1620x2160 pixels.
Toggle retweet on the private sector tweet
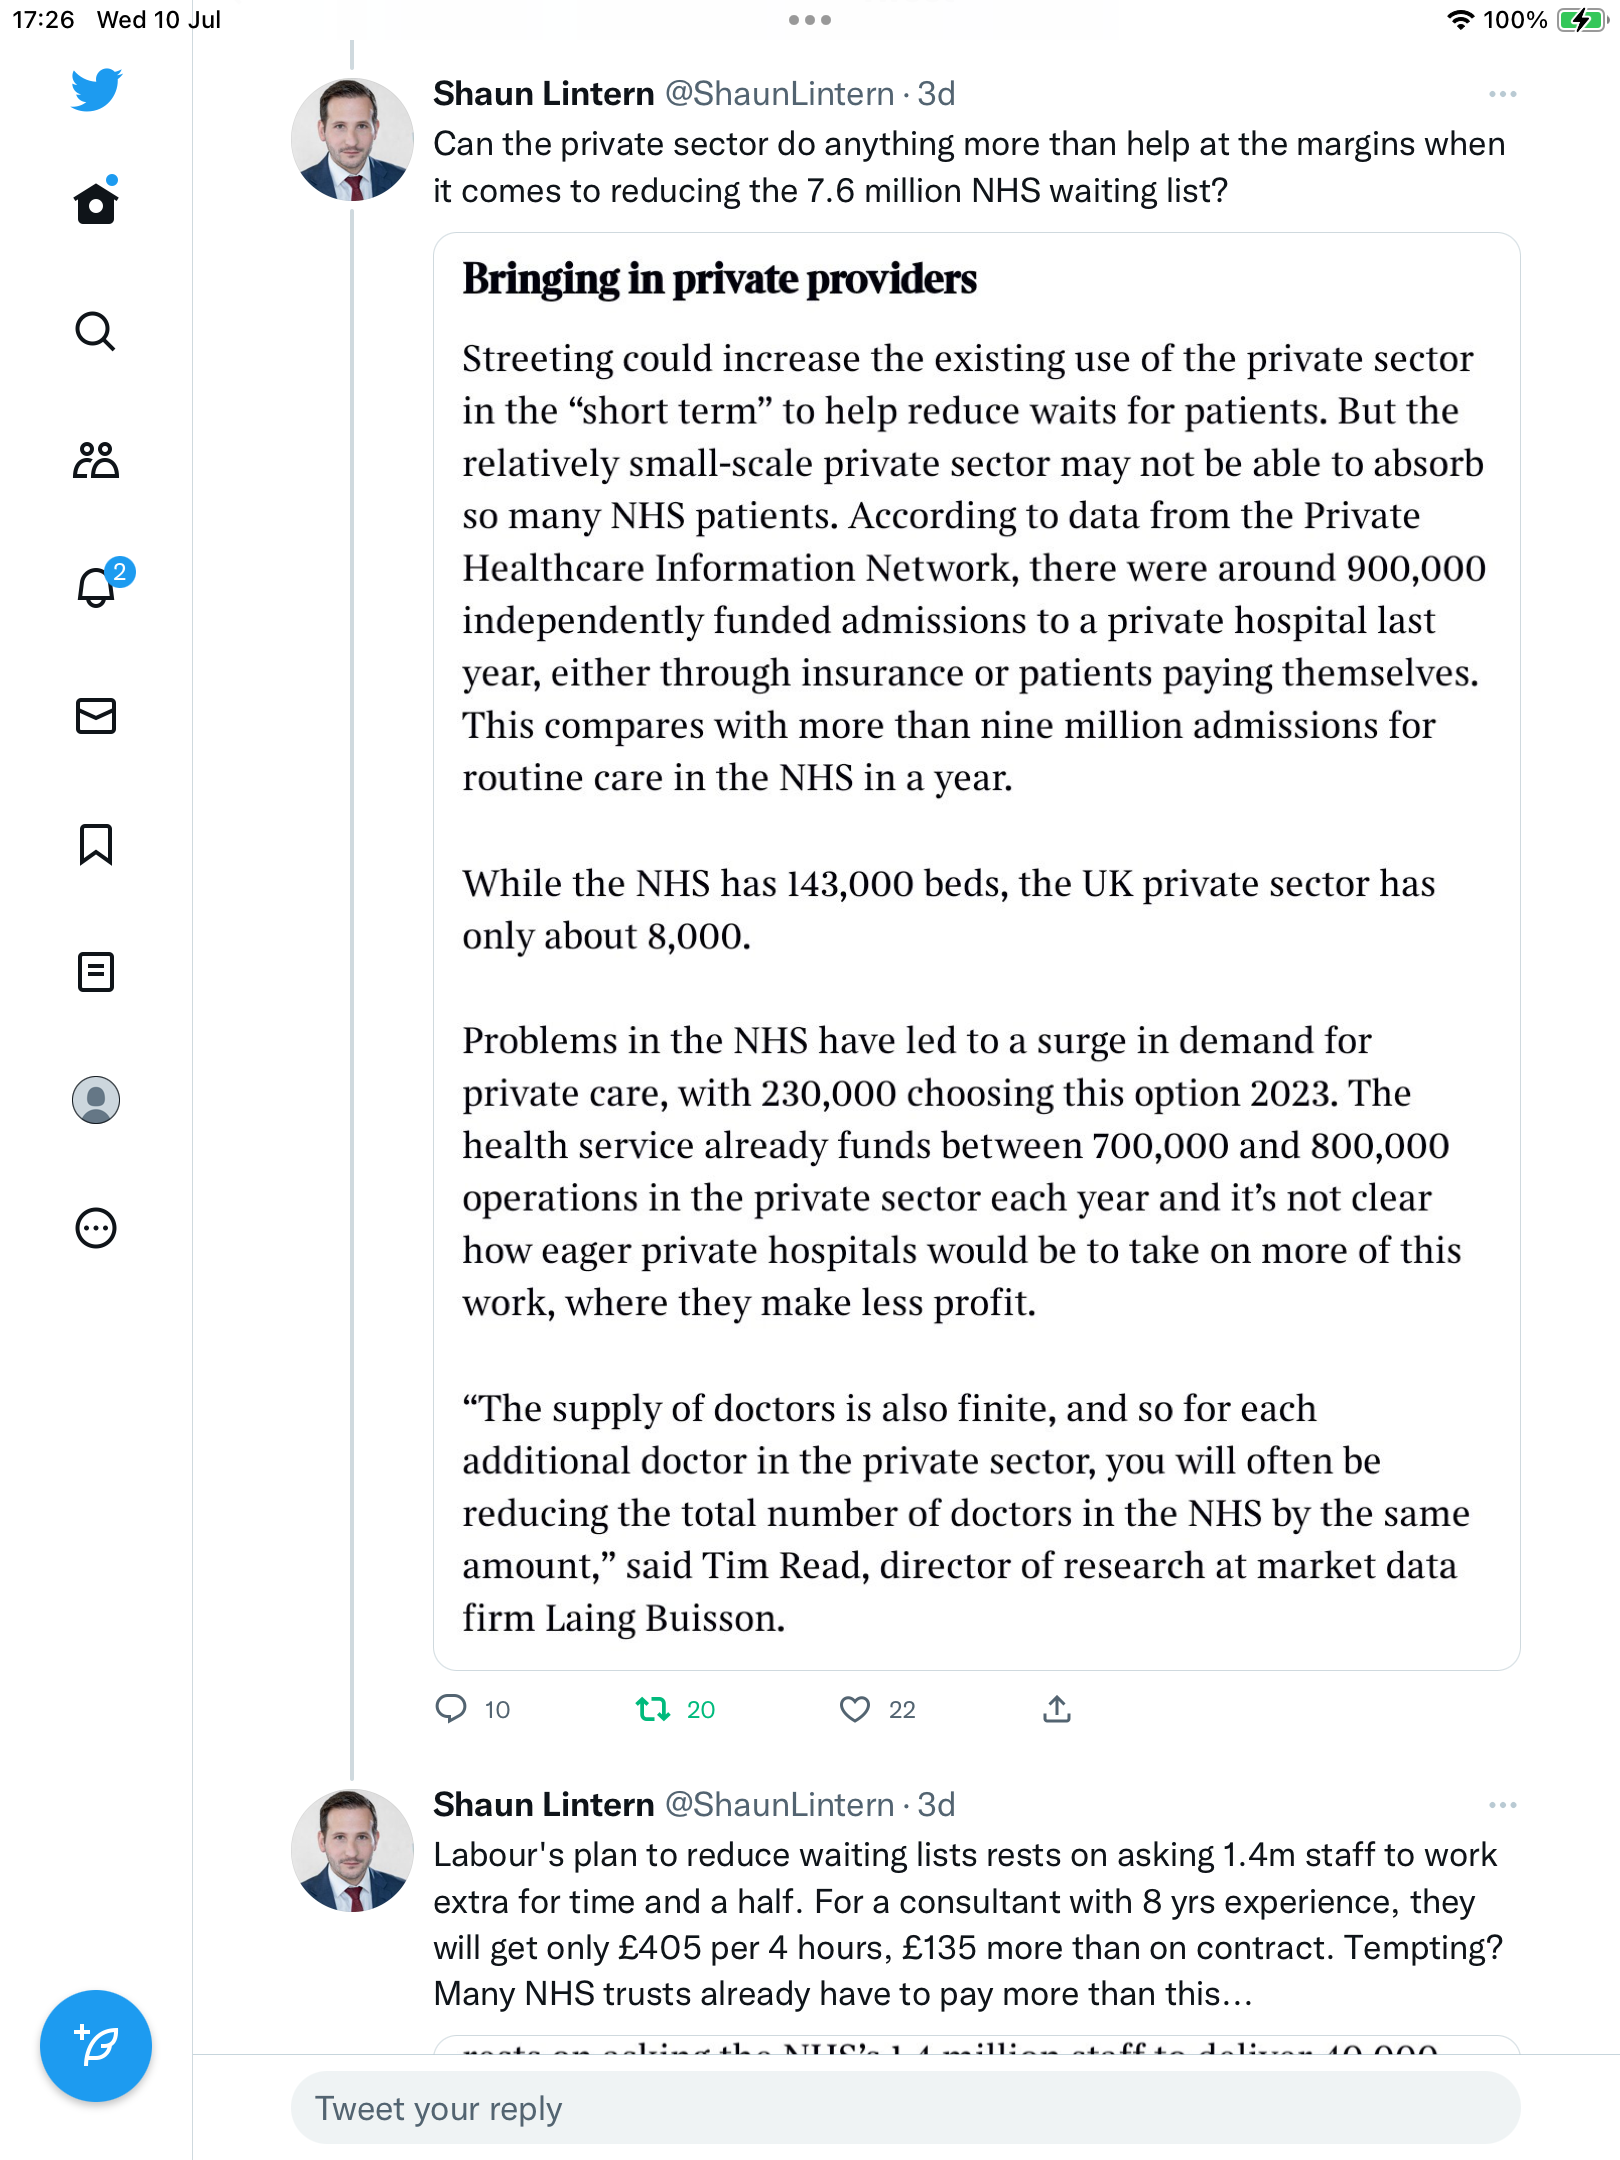coord(653,1709)
